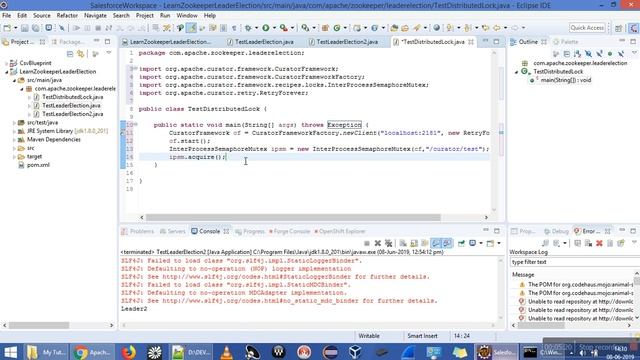640x360 pixels.
Task: Click Export Log icon in Error Log
Action: pos(545,243)
